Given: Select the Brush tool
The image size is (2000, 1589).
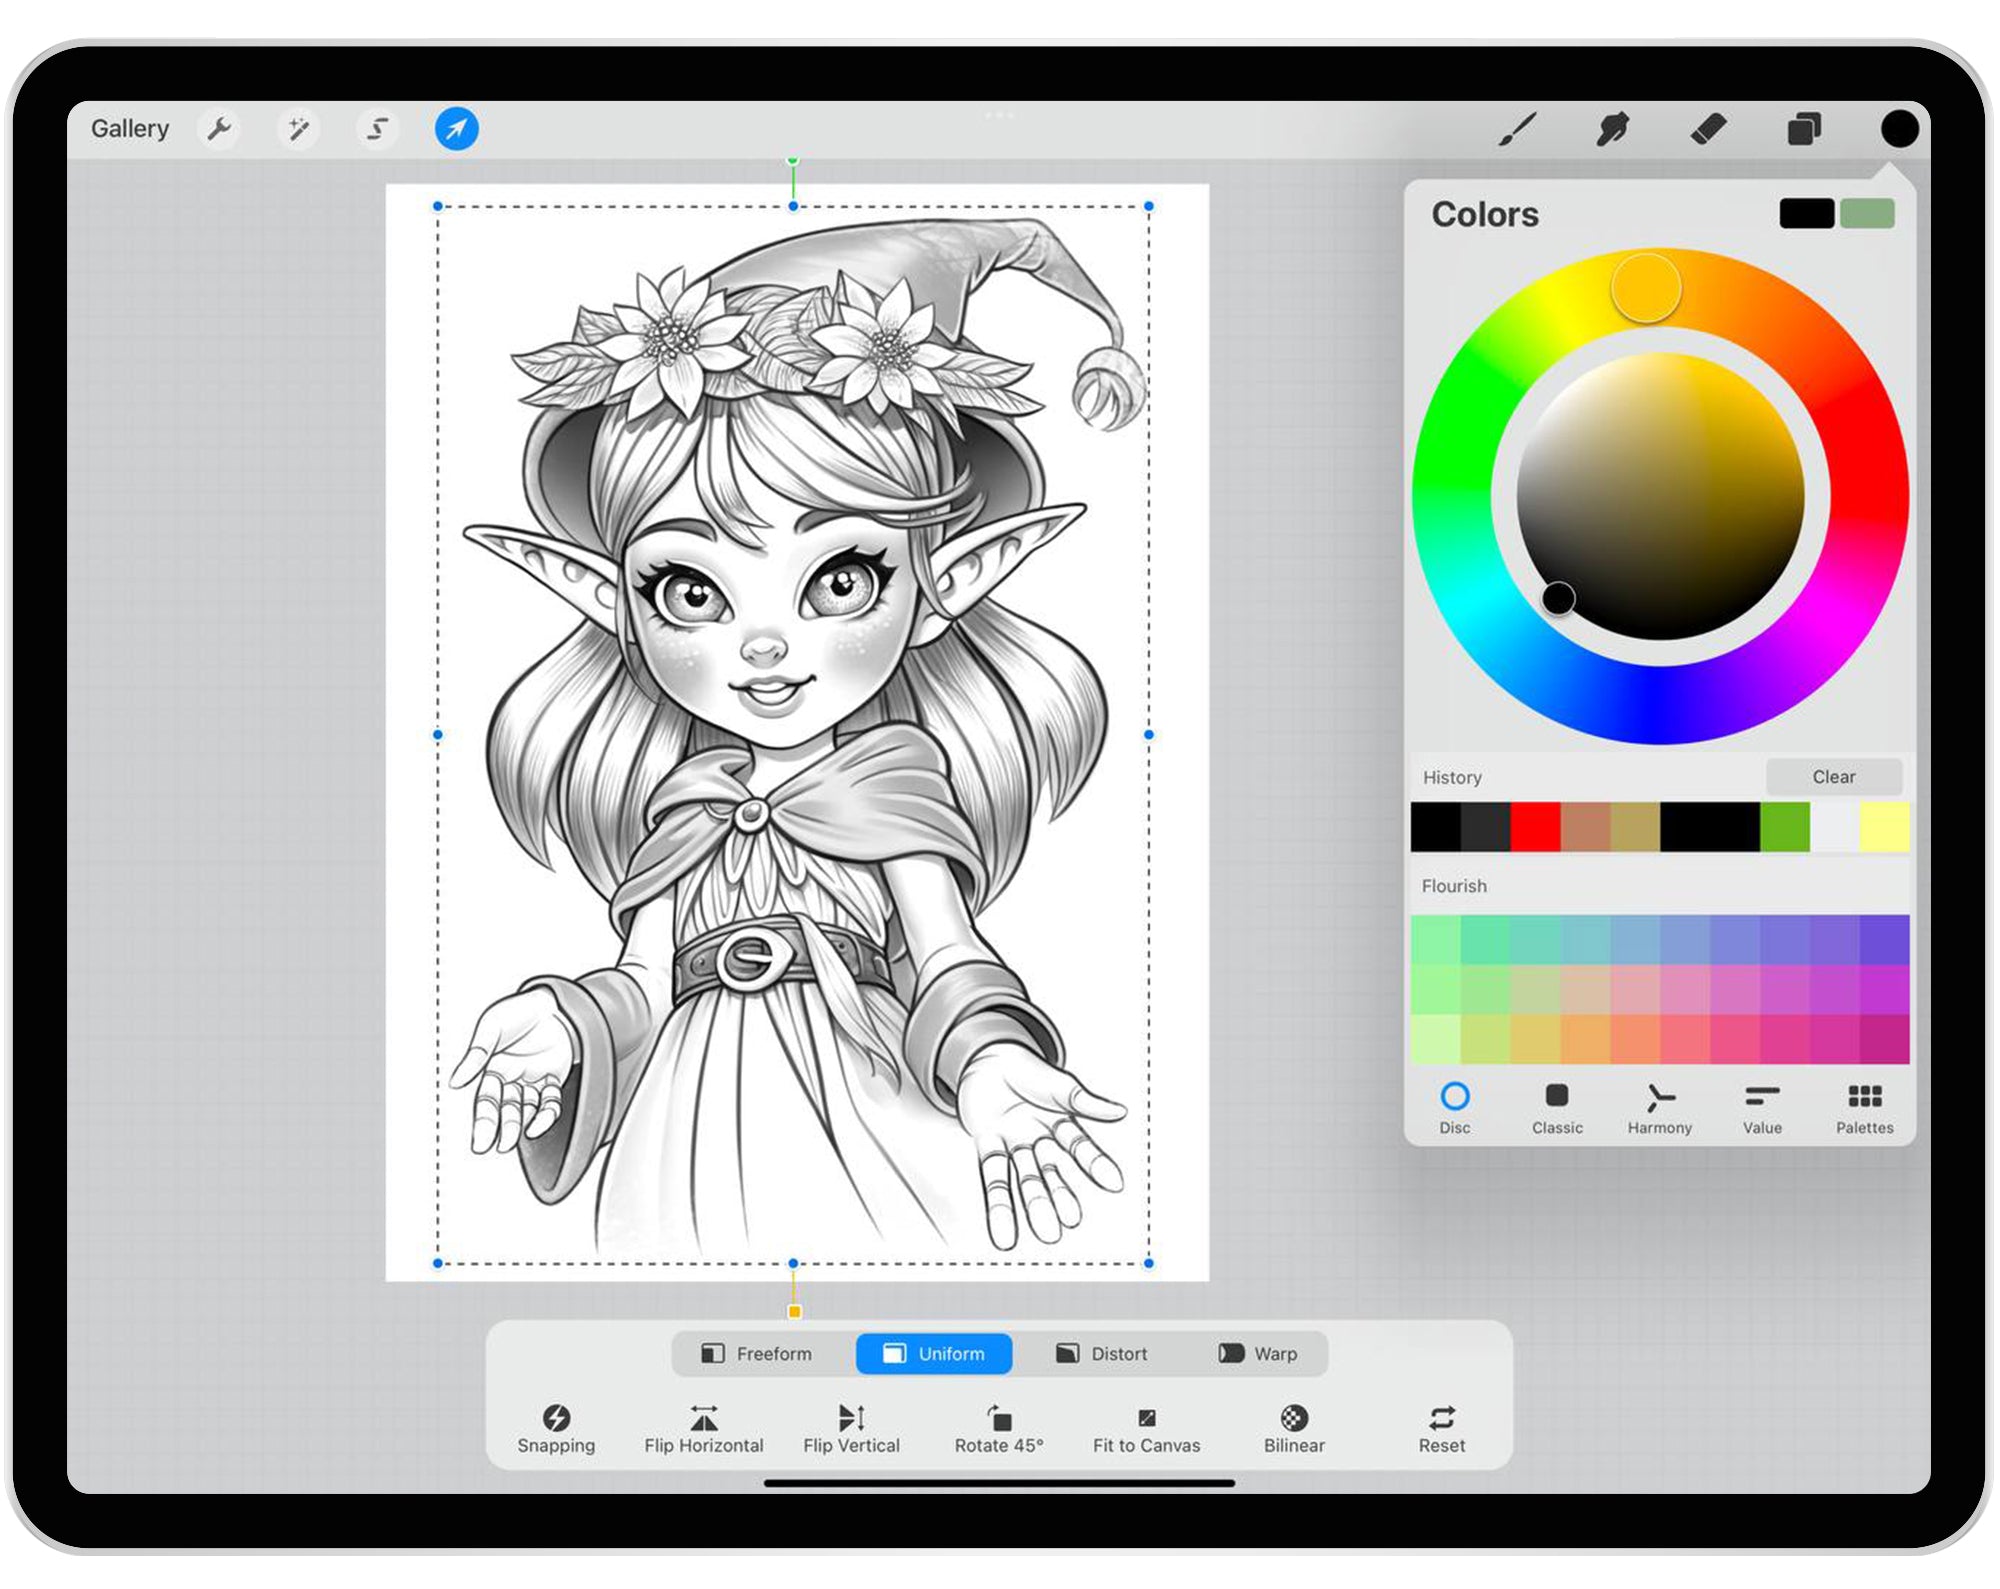Looking at the screenshot, I should 1517,128.
